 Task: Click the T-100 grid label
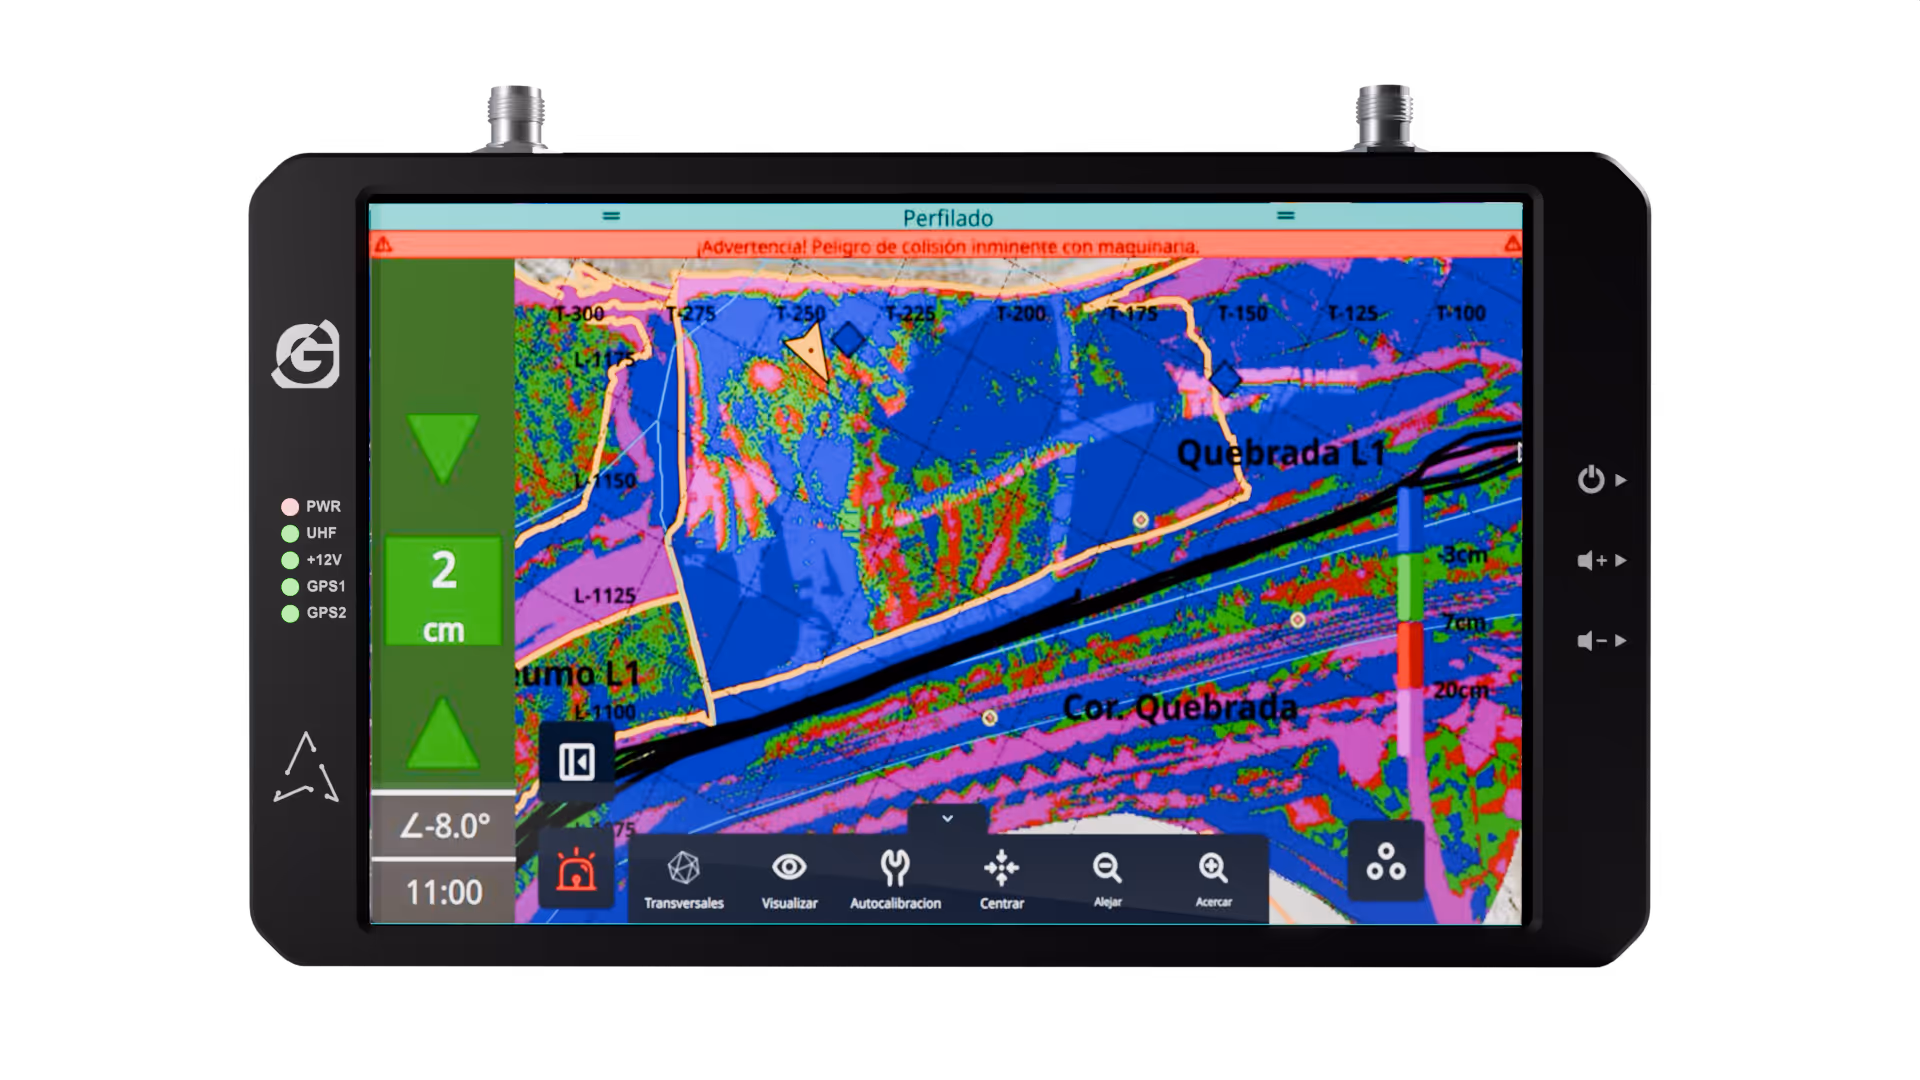pyautogui.click(x=1460, y=313)
